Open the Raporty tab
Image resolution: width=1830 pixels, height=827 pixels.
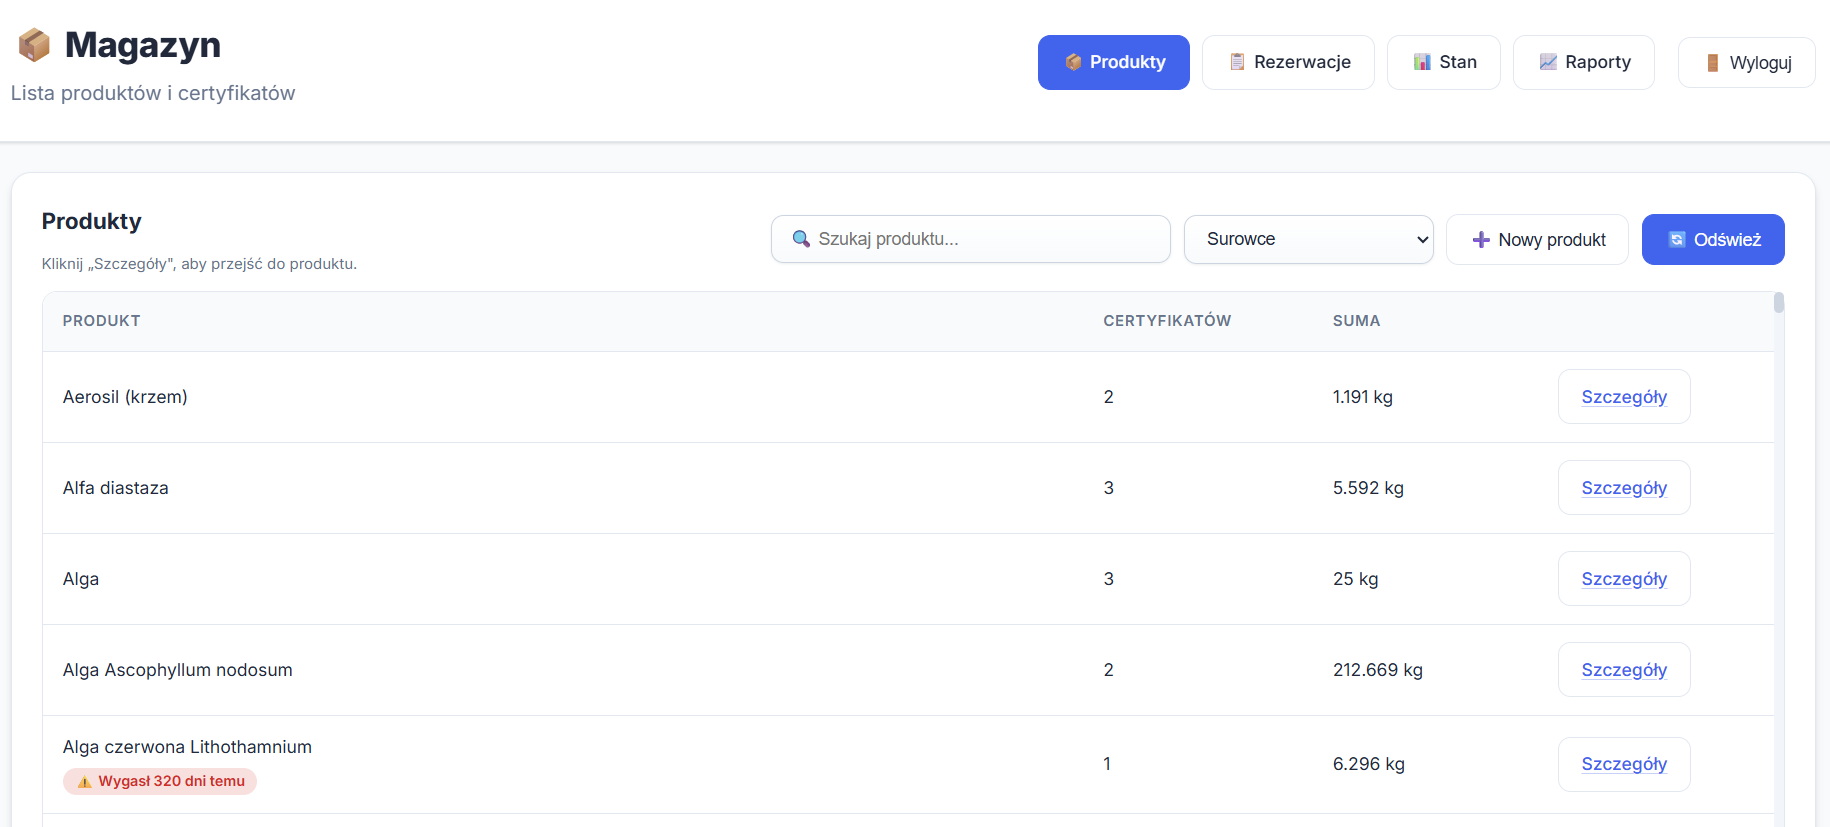(1583, 62)
